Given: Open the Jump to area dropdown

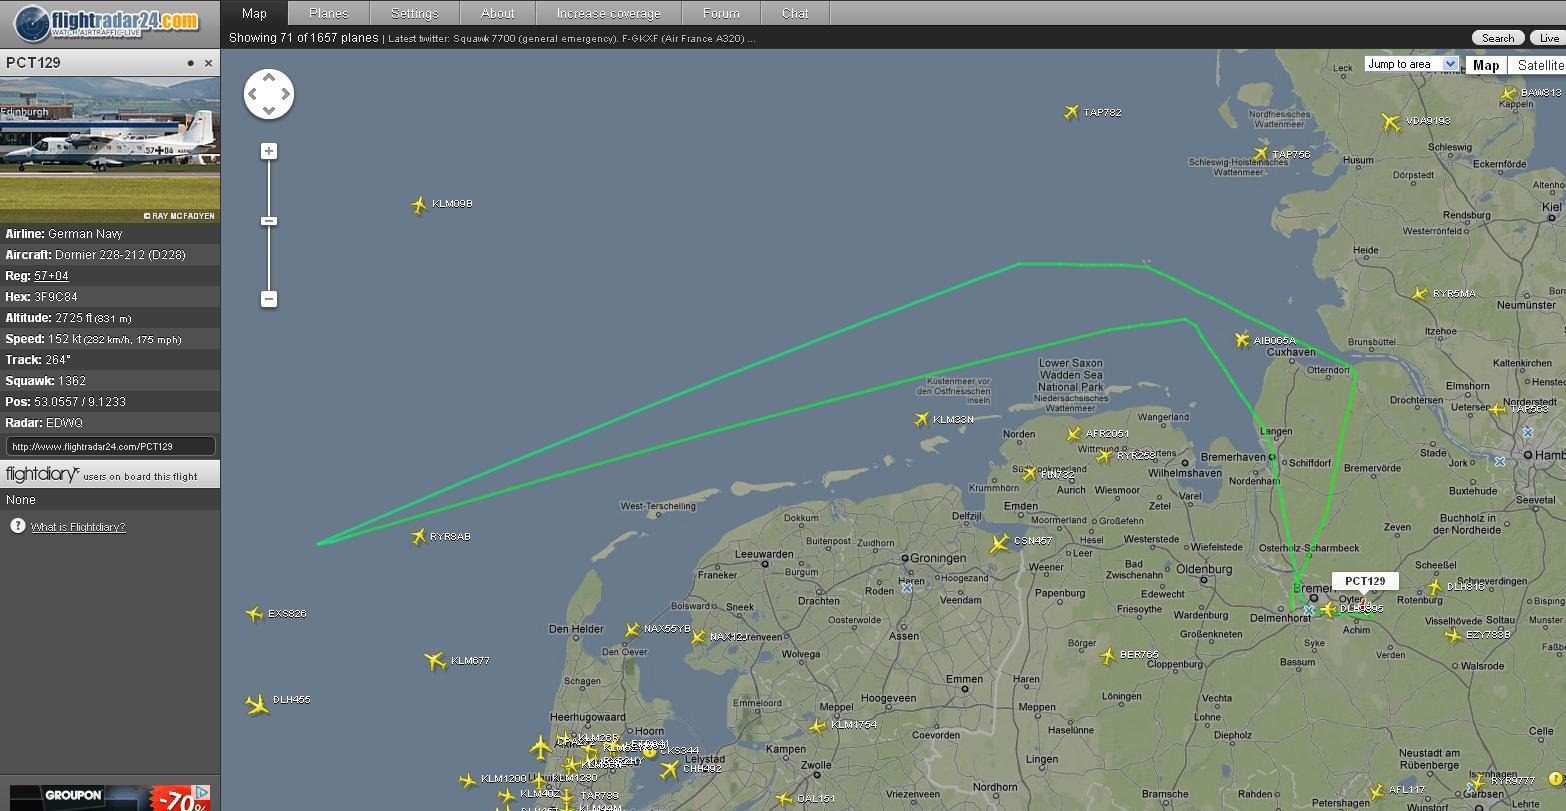Looking at the screenshot, I should [1411, 64].
